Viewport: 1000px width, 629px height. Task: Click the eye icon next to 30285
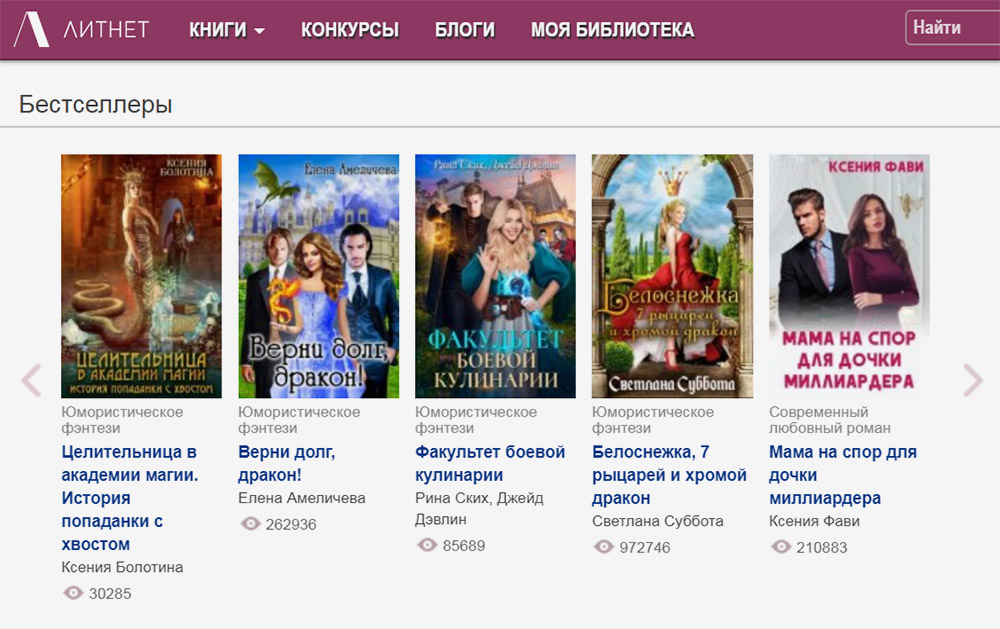[73, 593]
